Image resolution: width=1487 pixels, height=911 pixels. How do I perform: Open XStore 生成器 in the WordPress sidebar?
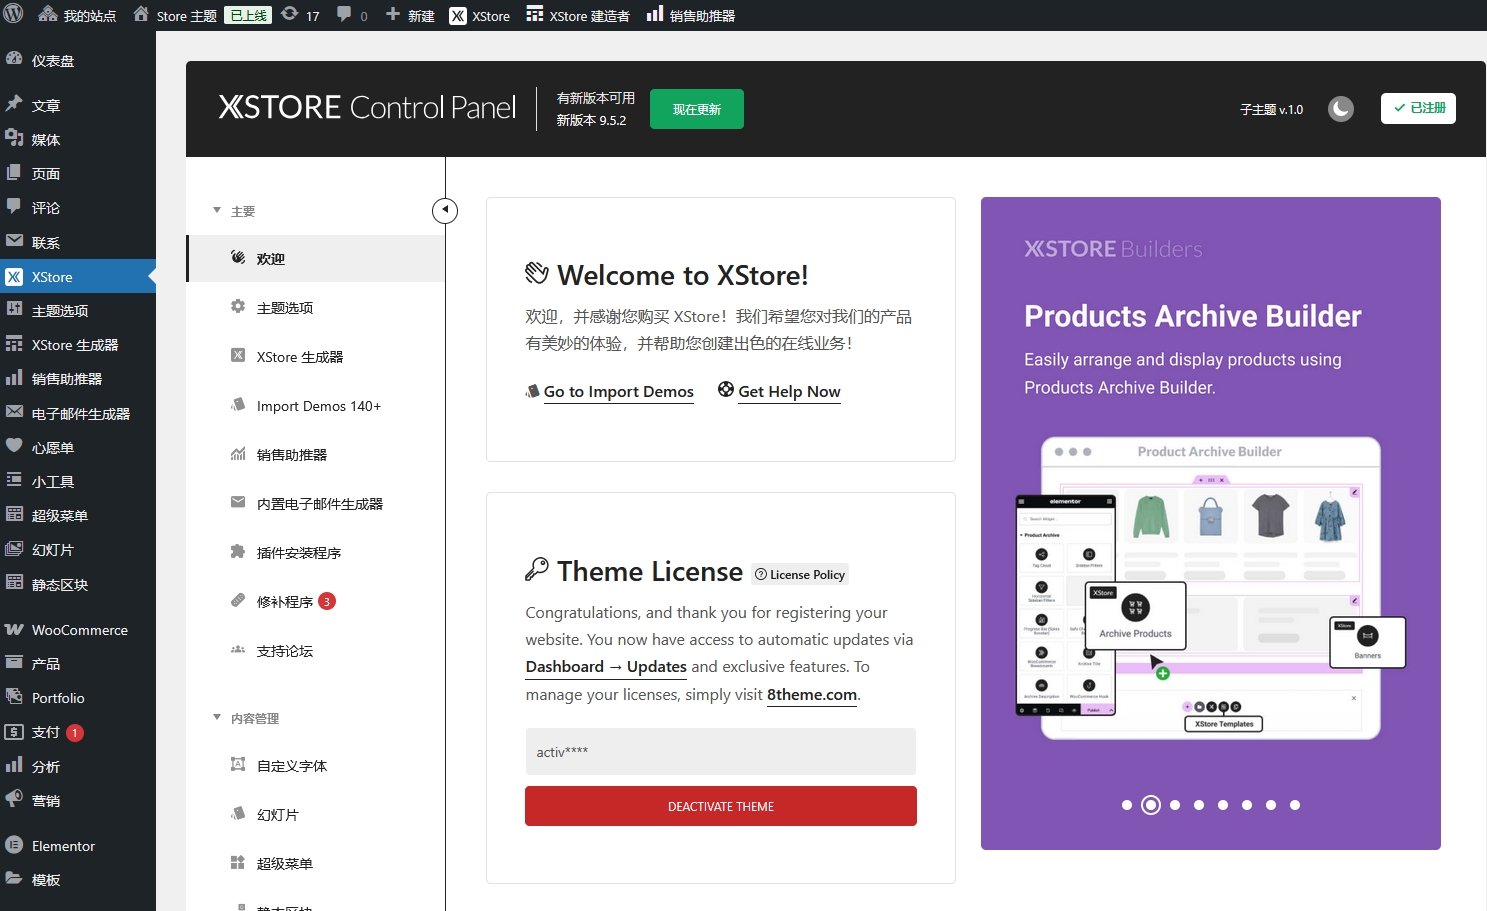click(78, 345)
